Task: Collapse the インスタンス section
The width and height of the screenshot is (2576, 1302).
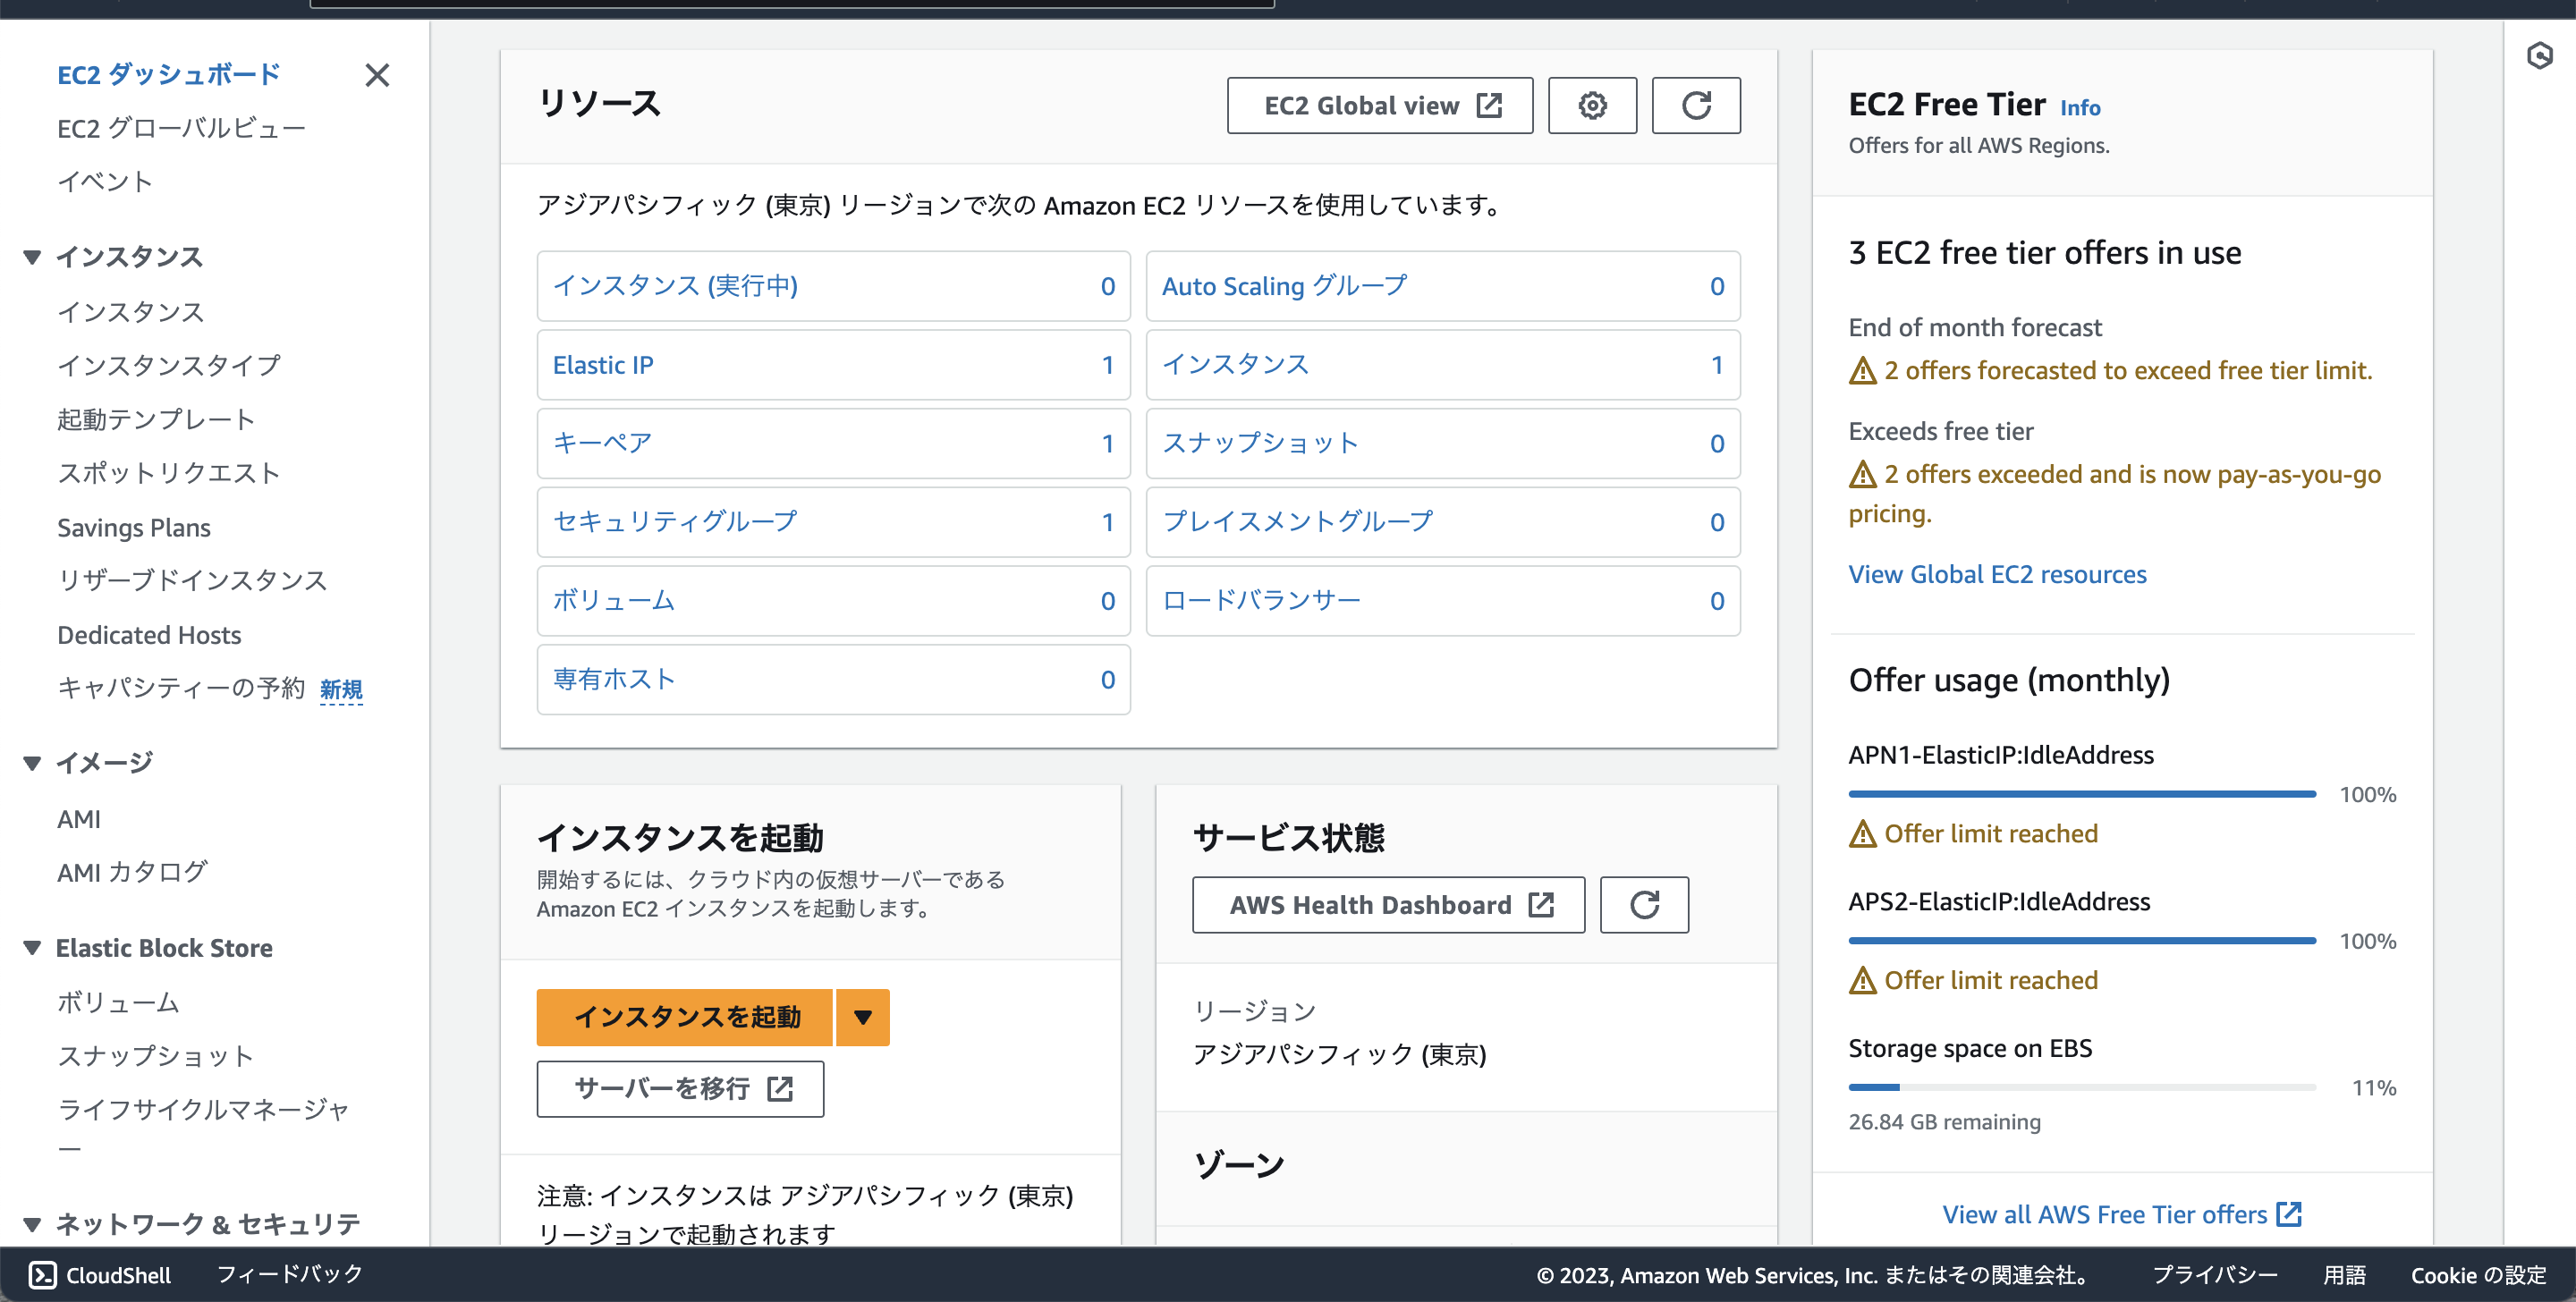Action: pos(33,256)
